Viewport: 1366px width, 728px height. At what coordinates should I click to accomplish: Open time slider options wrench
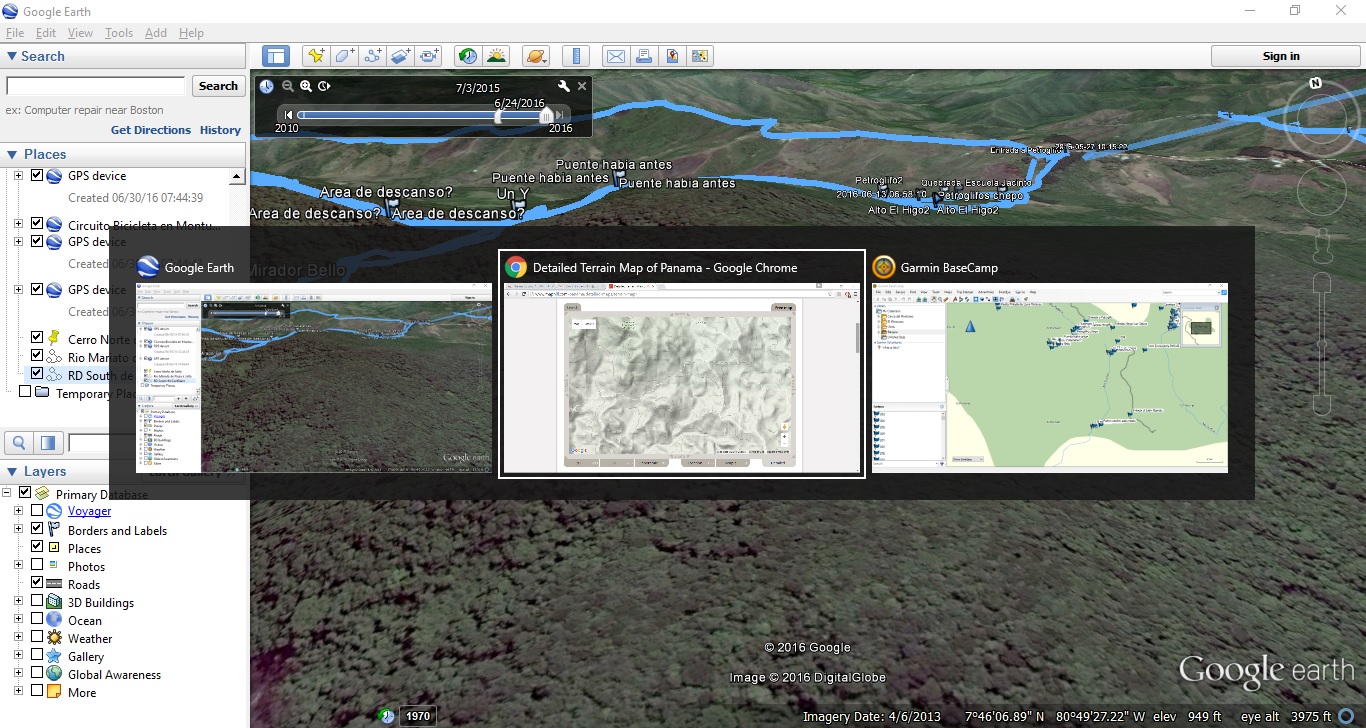point(564,86)
